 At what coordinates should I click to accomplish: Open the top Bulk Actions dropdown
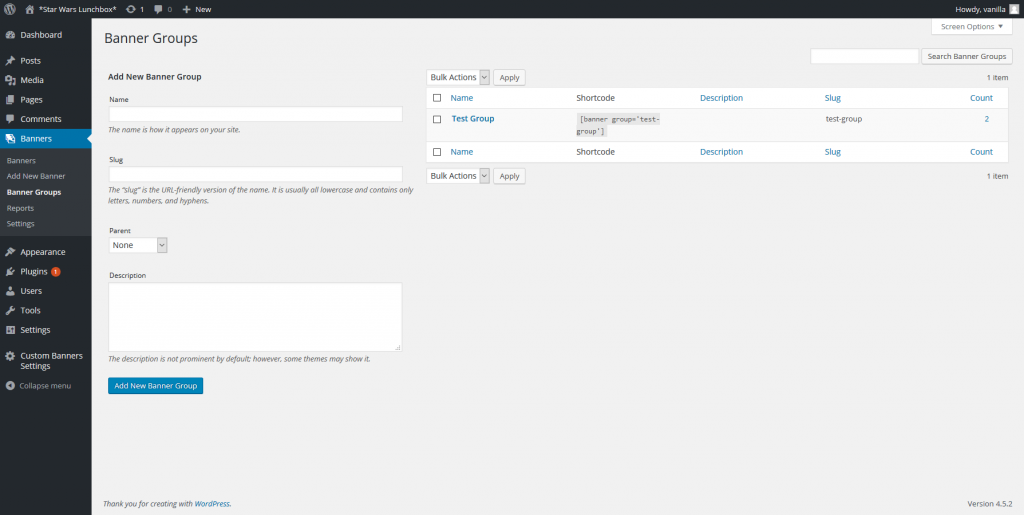tap(458, 77)
